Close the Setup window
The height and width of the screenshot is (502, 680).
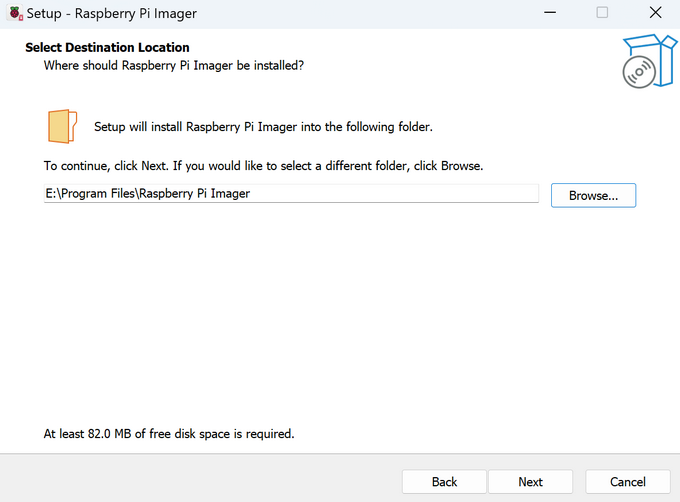655,13
